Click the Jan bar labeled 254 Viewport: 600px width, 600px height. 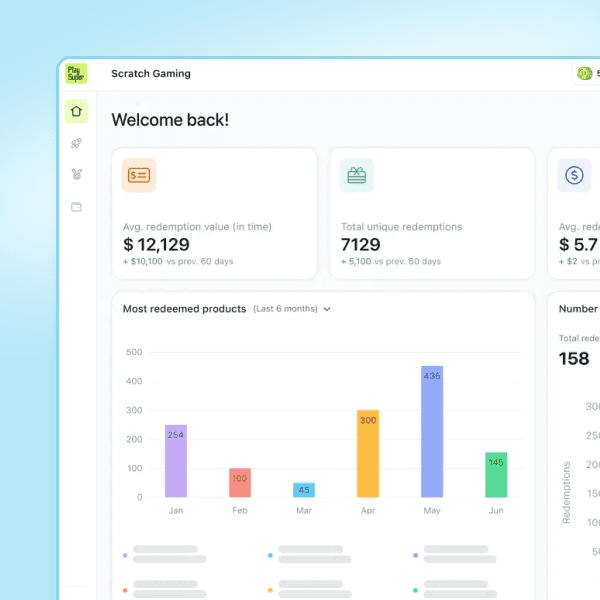[x=176, y=461]
